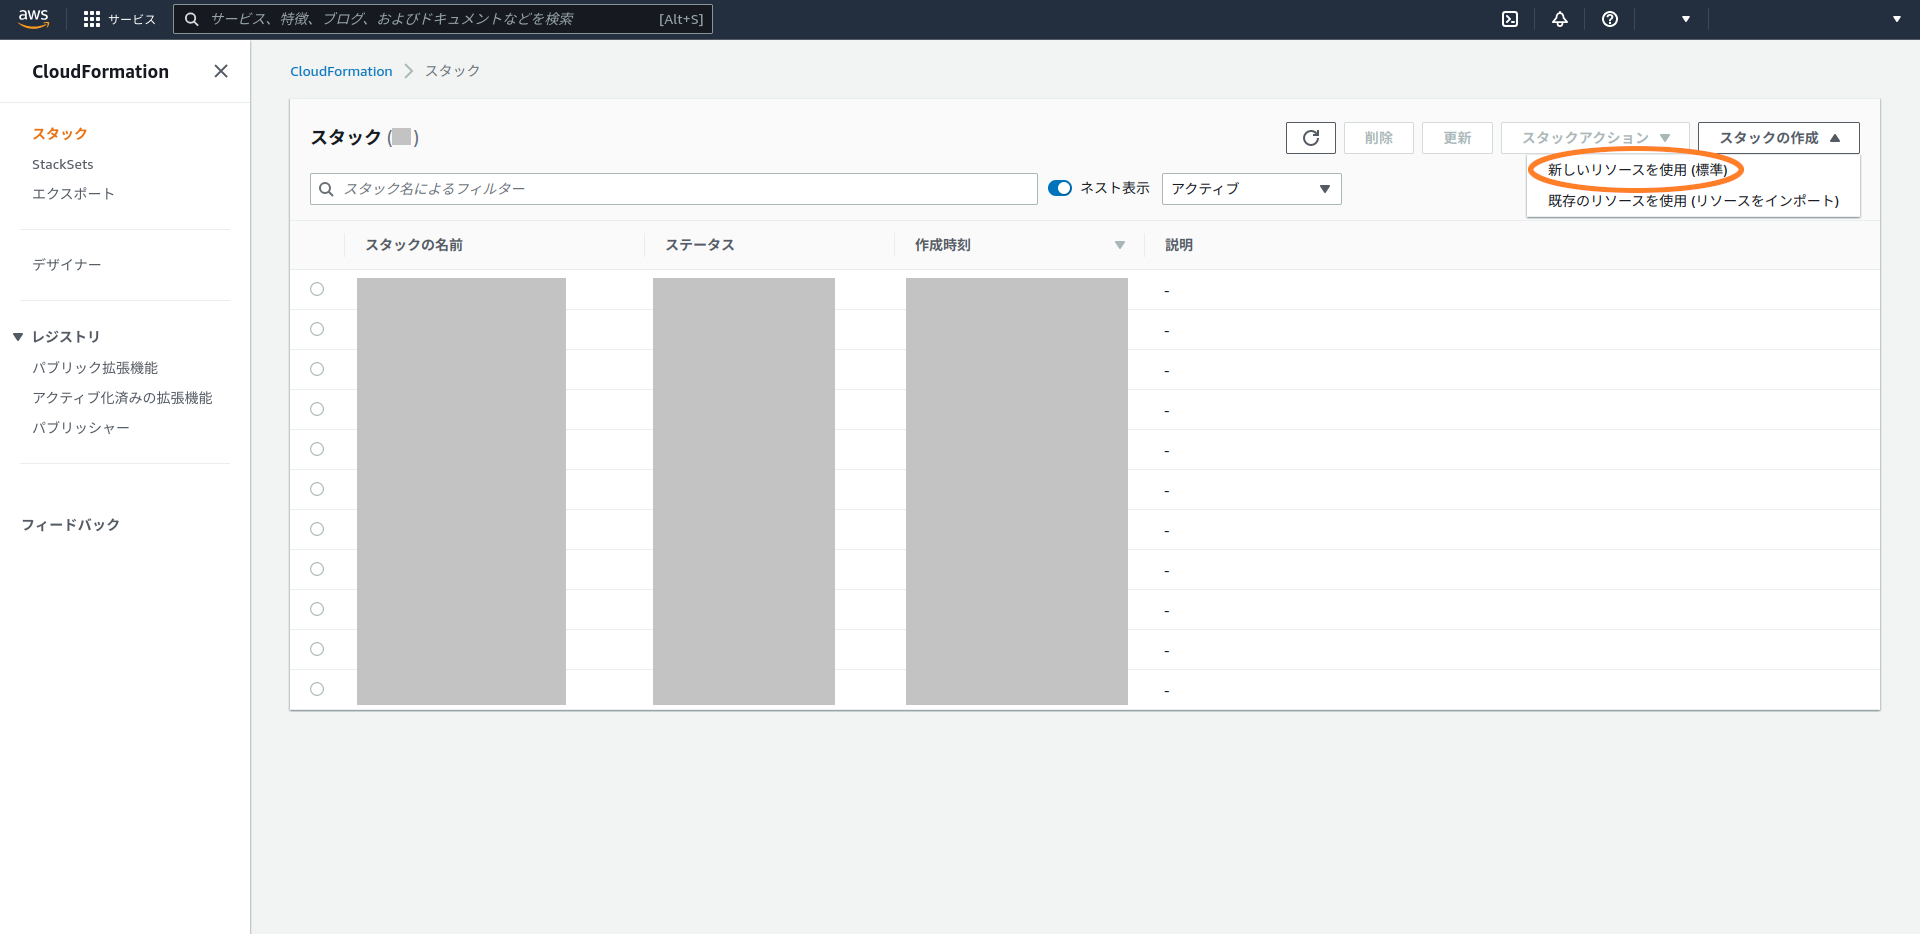Viewport: 1920px width, 934px height.
Task: Open StackSets in the sidebar
Action: tap(63, 164)
